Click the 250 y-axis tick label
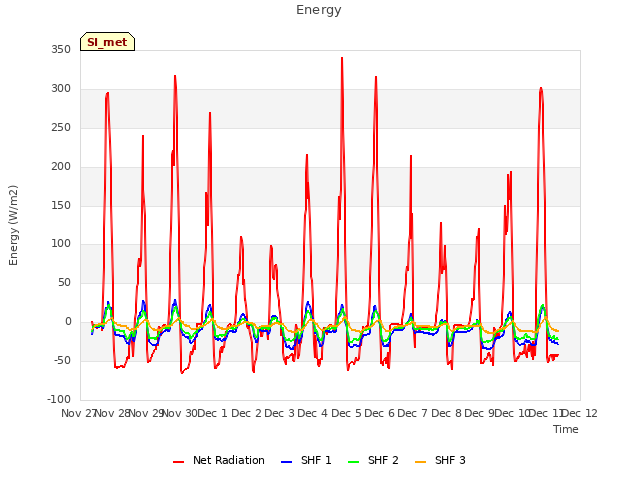640x480 pixels. [61, 128]
